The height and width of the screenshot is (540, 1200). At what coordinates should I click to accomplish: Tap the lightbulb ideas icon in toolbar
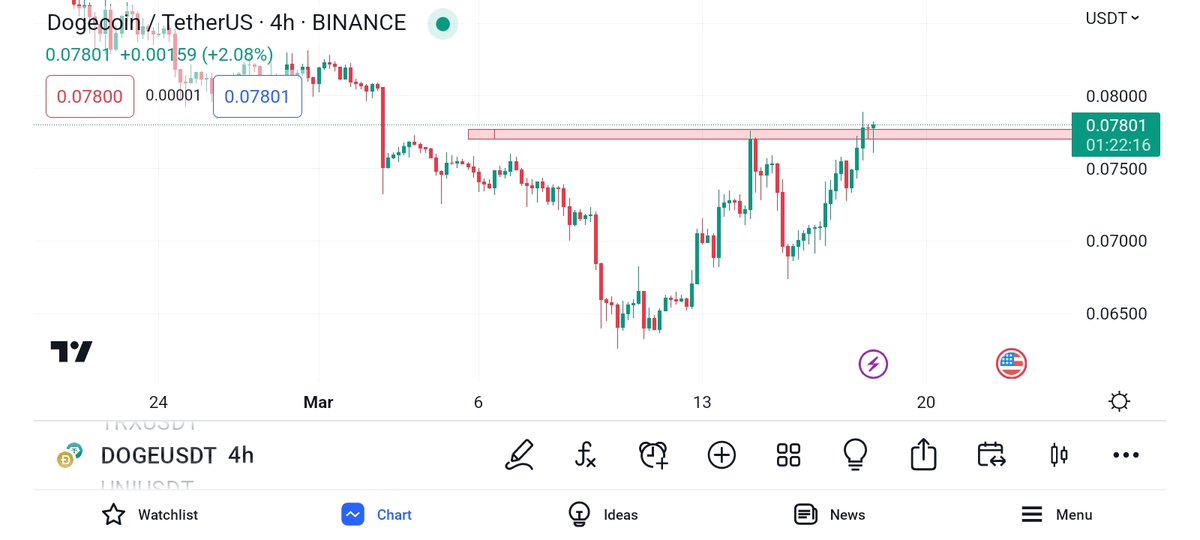(855, 455)
